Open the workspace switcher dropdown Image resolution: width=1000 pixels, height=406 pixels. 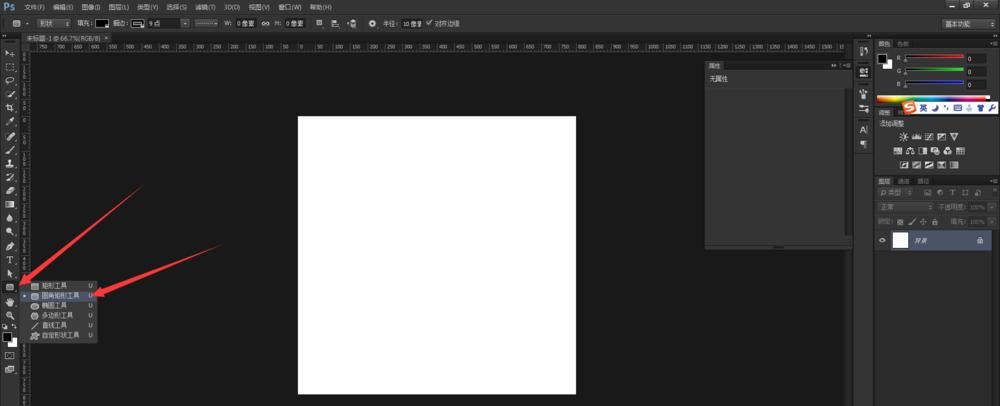coord(969,24)
